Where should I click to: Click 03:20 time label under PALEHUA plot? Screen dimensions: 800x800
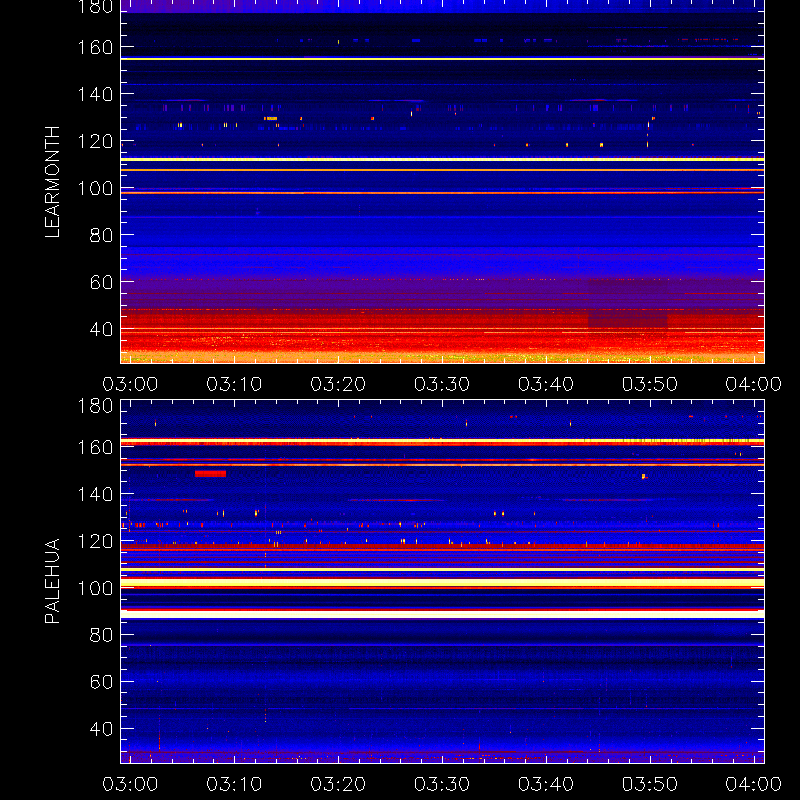(x=338, y=784)
